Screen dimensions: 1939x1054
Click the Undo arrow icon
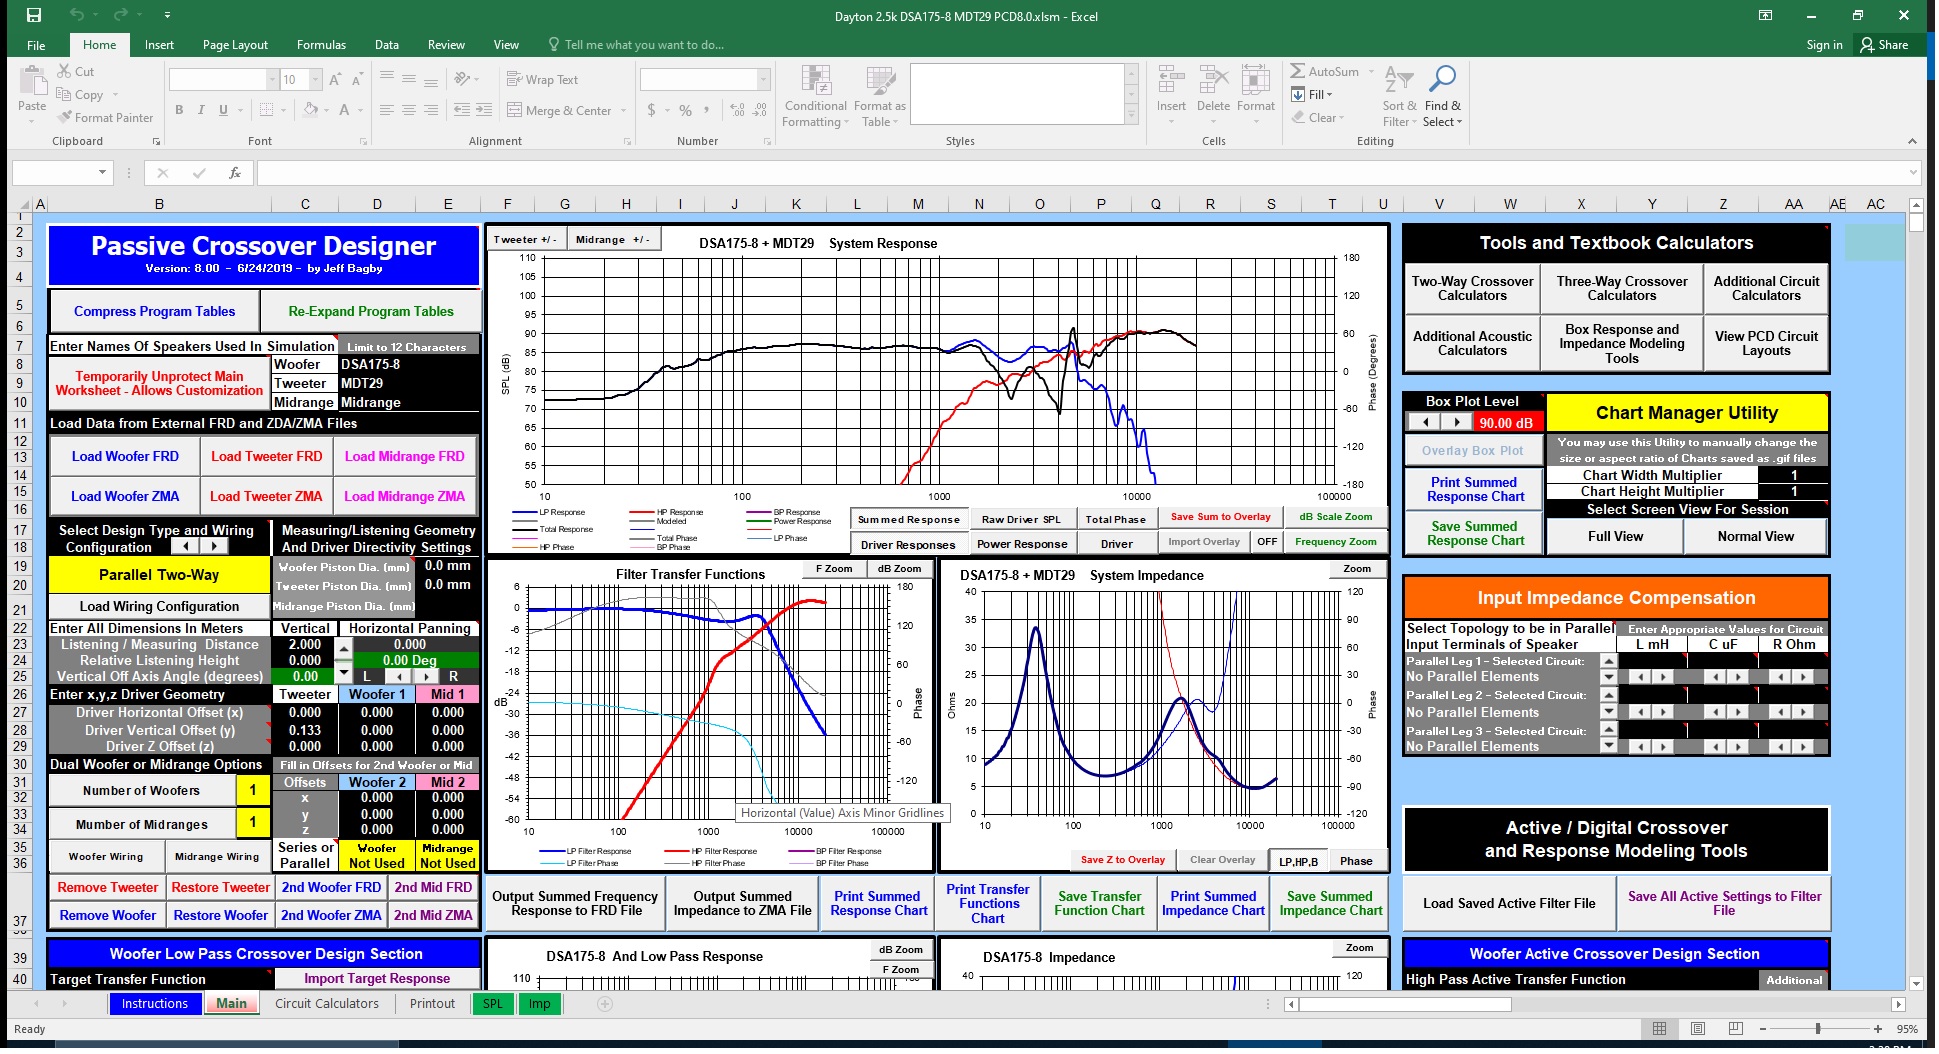77,15
